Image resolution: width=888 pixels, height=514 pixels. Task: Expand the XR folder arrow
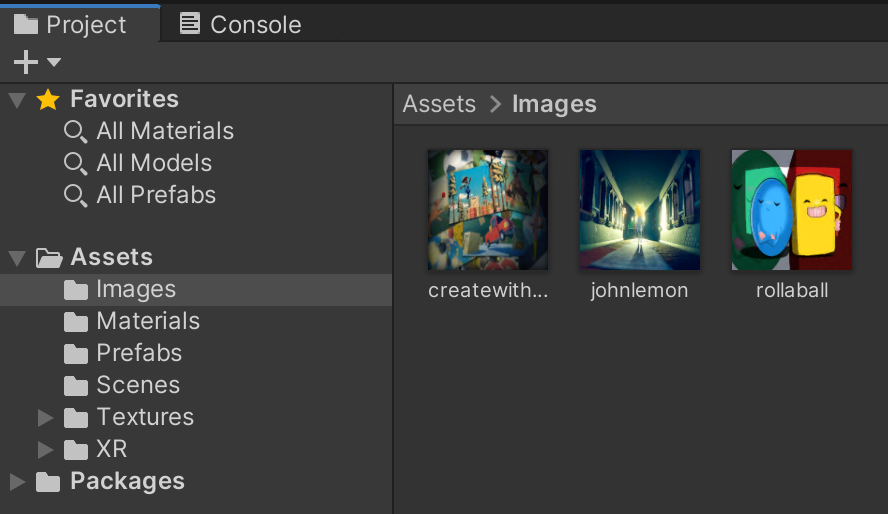click(45, 449)
